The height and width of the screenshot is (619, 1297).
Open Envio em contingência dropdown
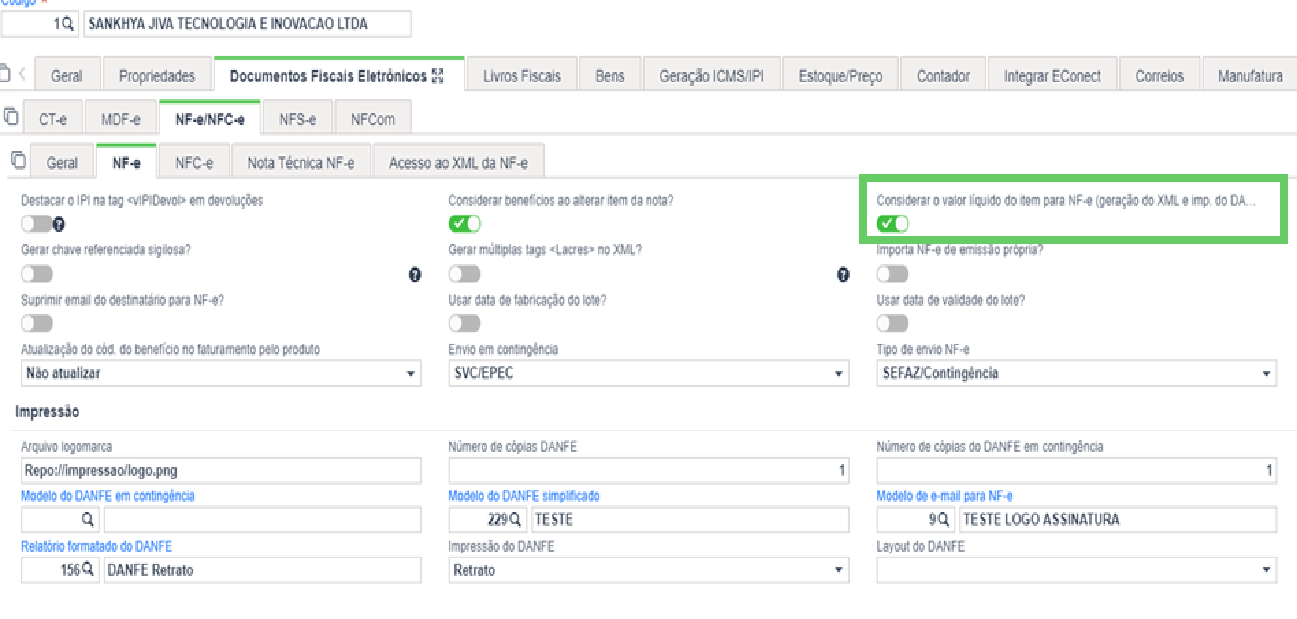point(649,373)
